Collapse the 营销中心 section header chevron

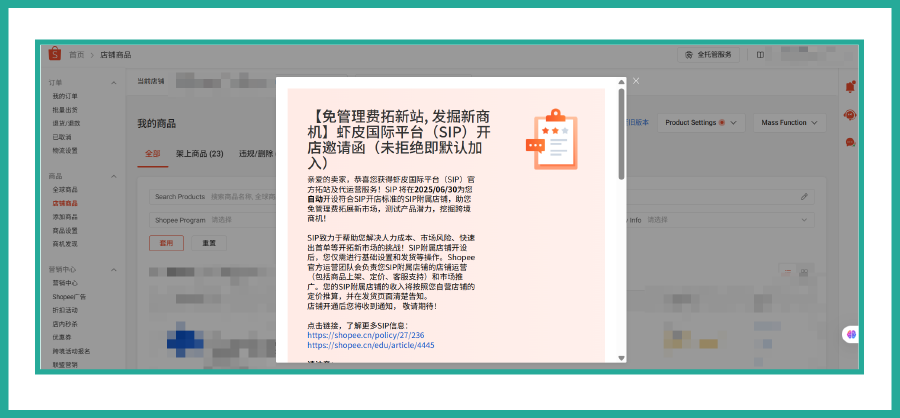tap(114, 269)
